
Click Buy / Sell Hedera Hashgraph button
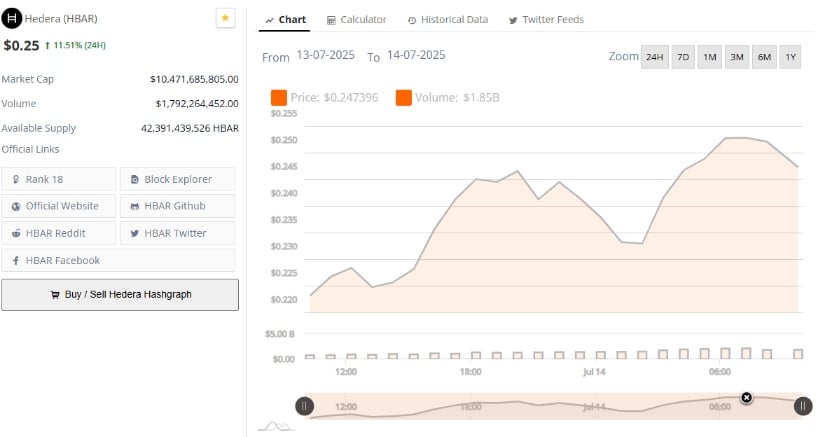120,294
